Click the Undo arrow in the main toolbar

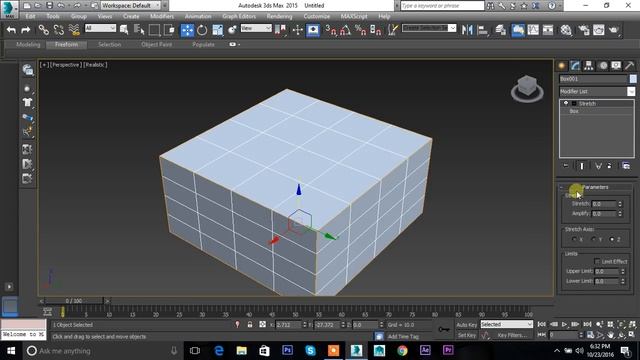coord(11,30)
